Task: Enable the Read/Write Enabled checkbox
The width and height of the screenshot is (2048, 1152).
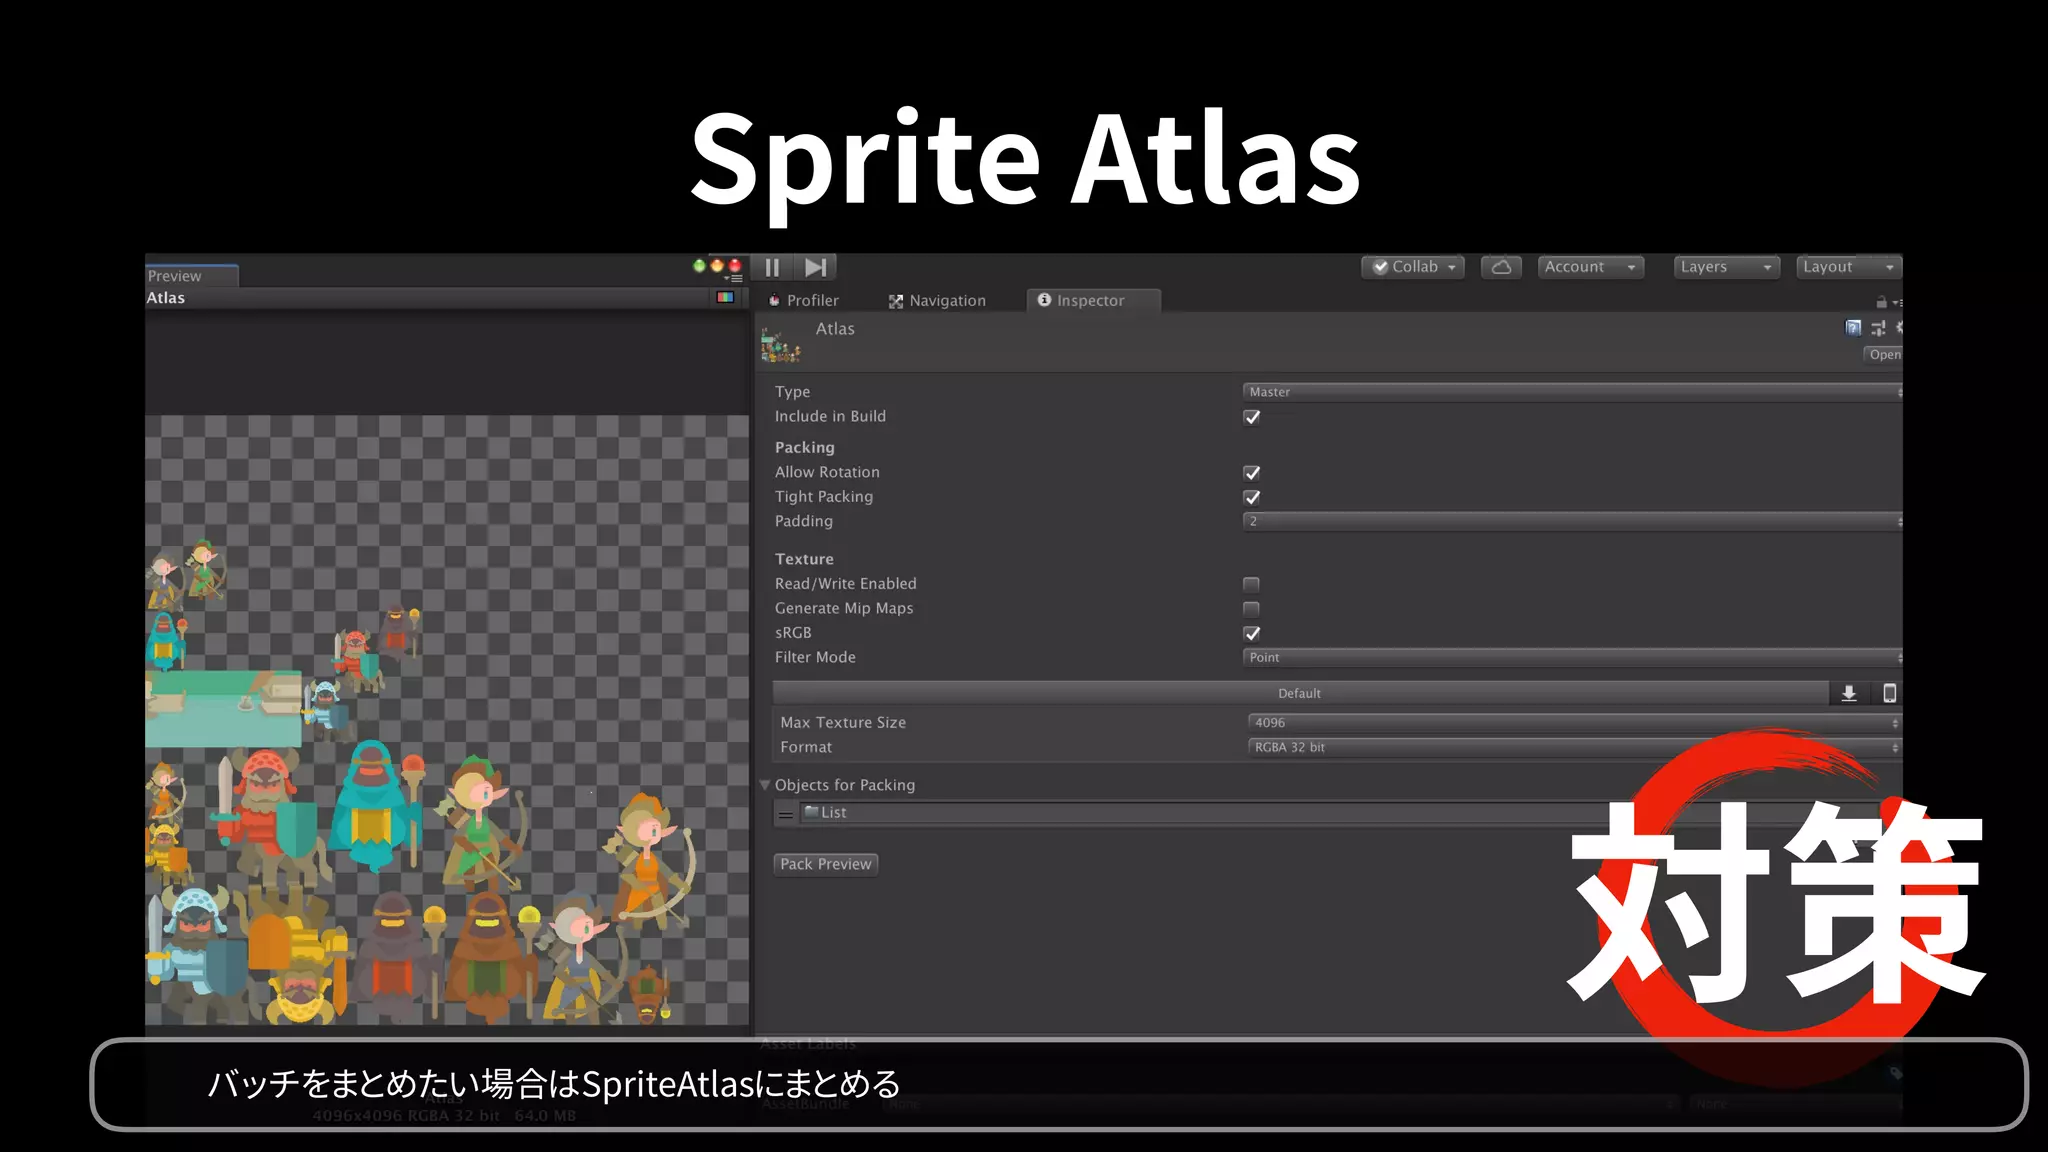Action: pyautogui.click(x=1251, y=584)
